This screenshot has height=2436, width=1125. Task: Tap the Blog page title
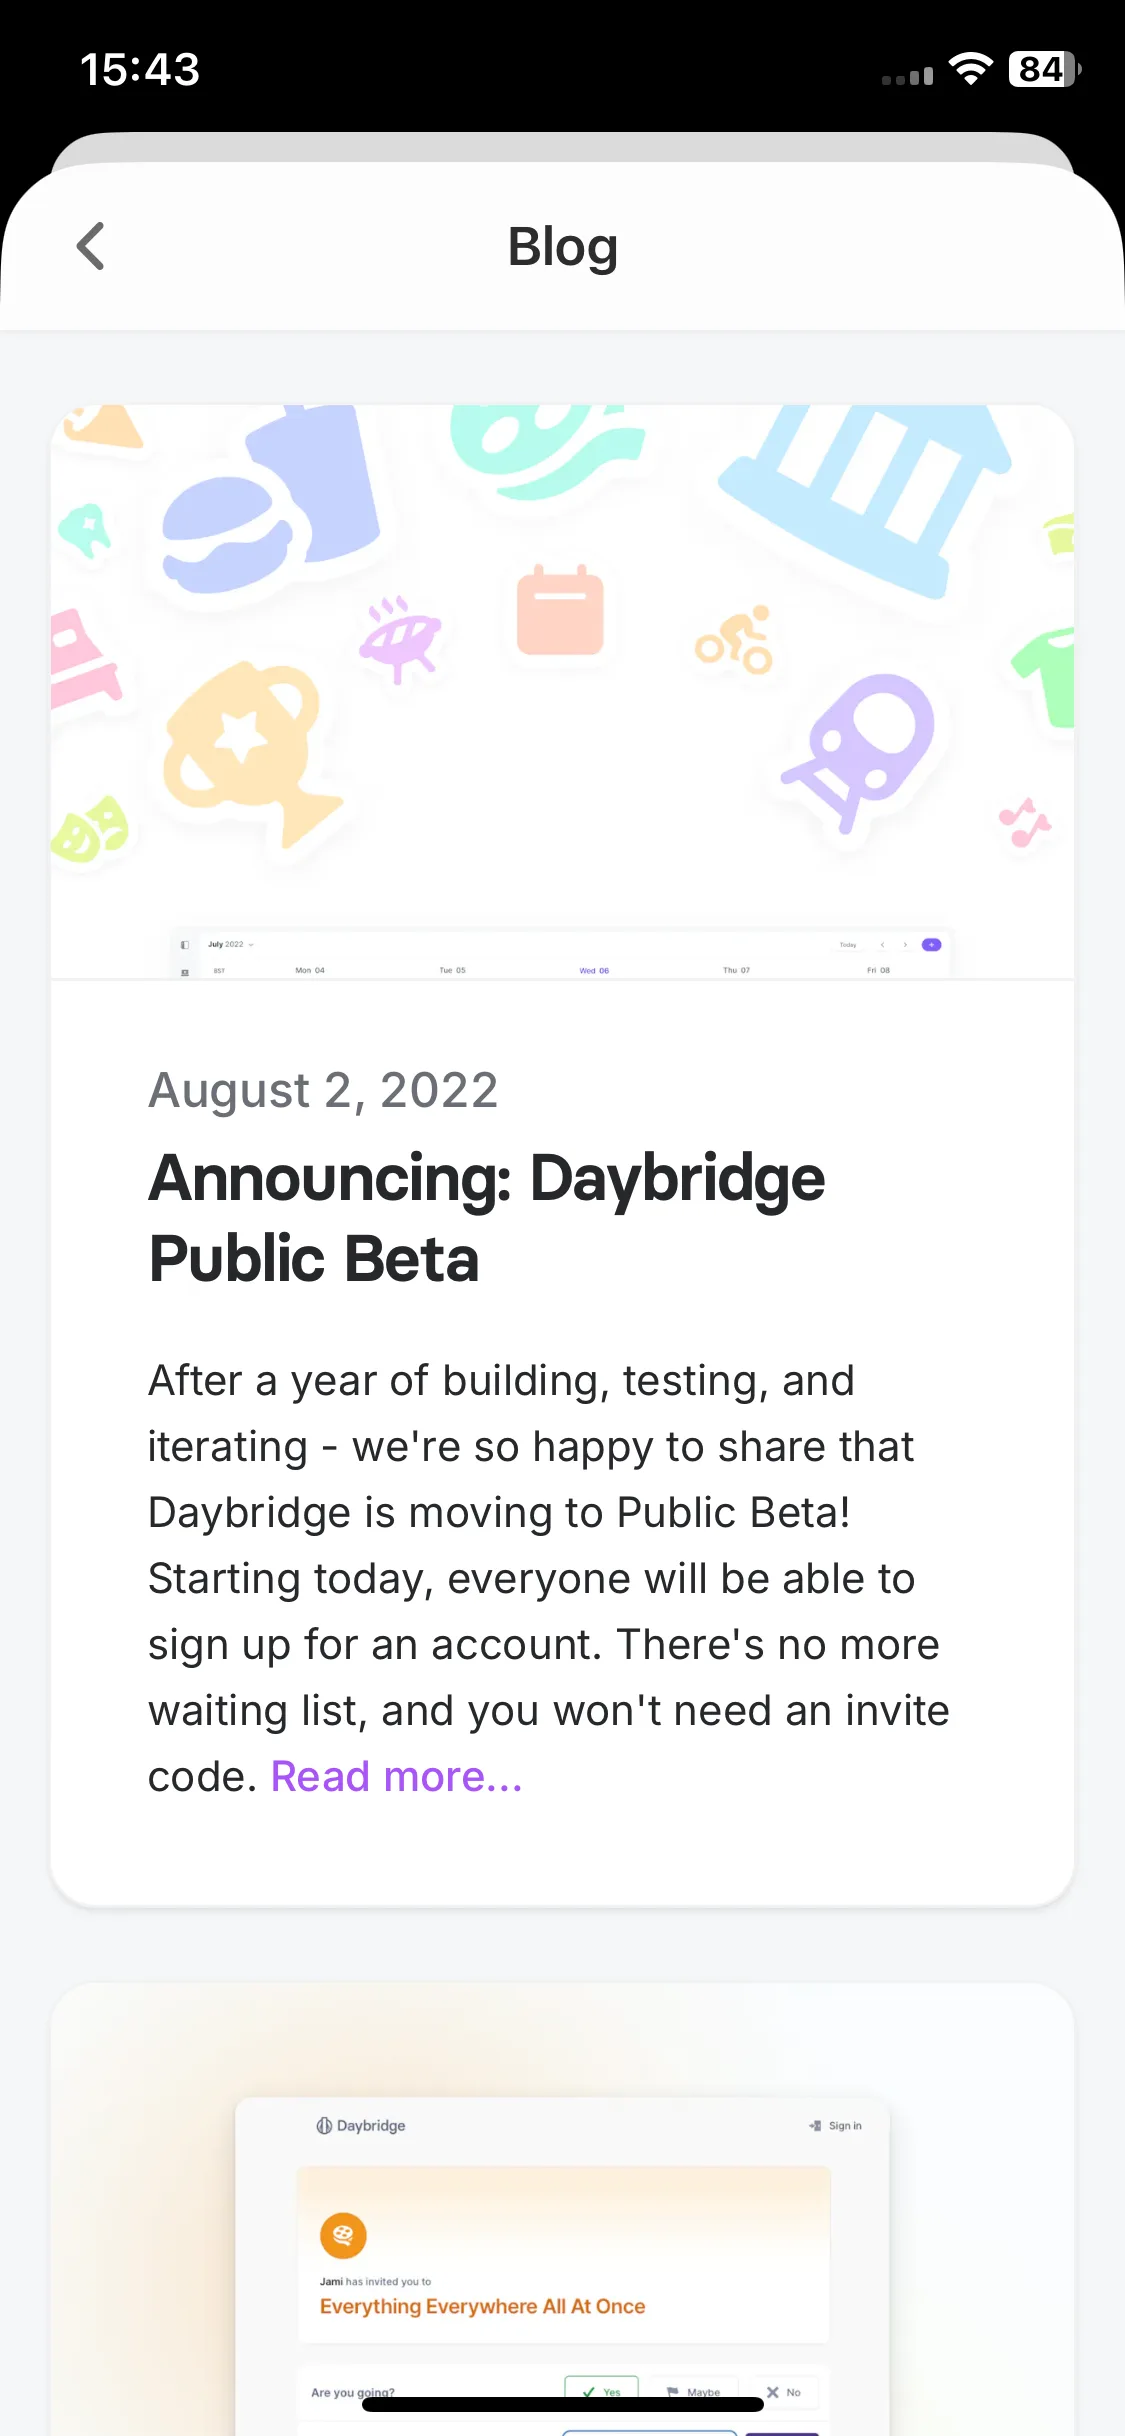[x=562, y=246]
